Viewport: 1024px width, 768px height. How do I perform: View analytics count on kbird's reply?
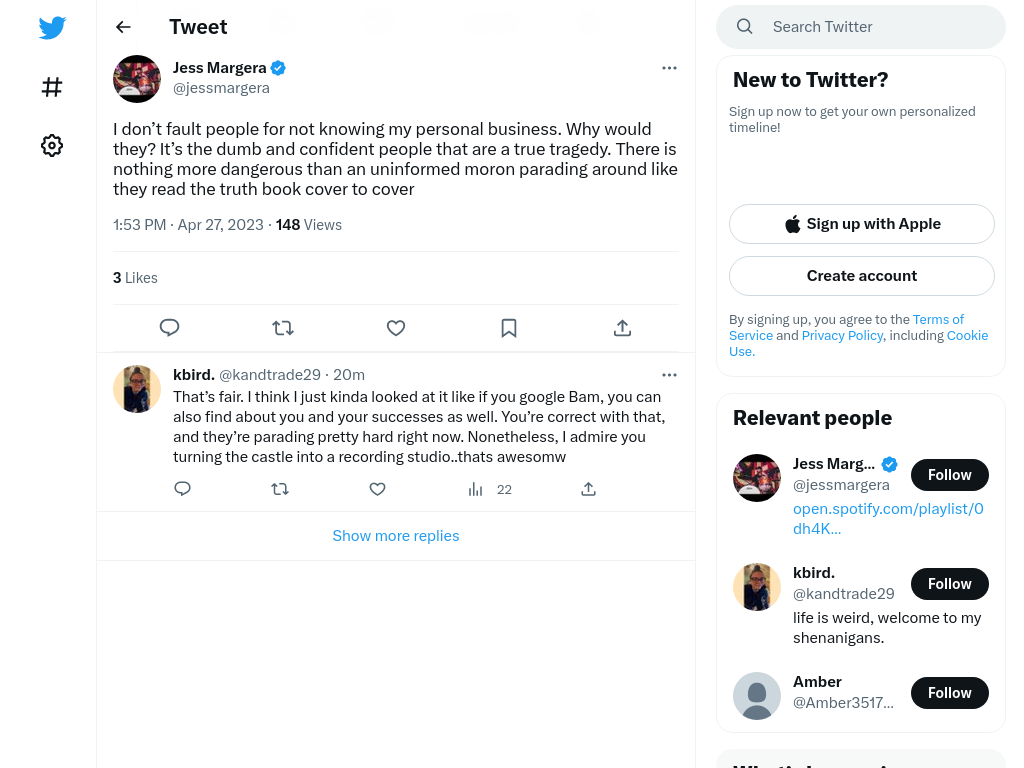click(490, 489)
